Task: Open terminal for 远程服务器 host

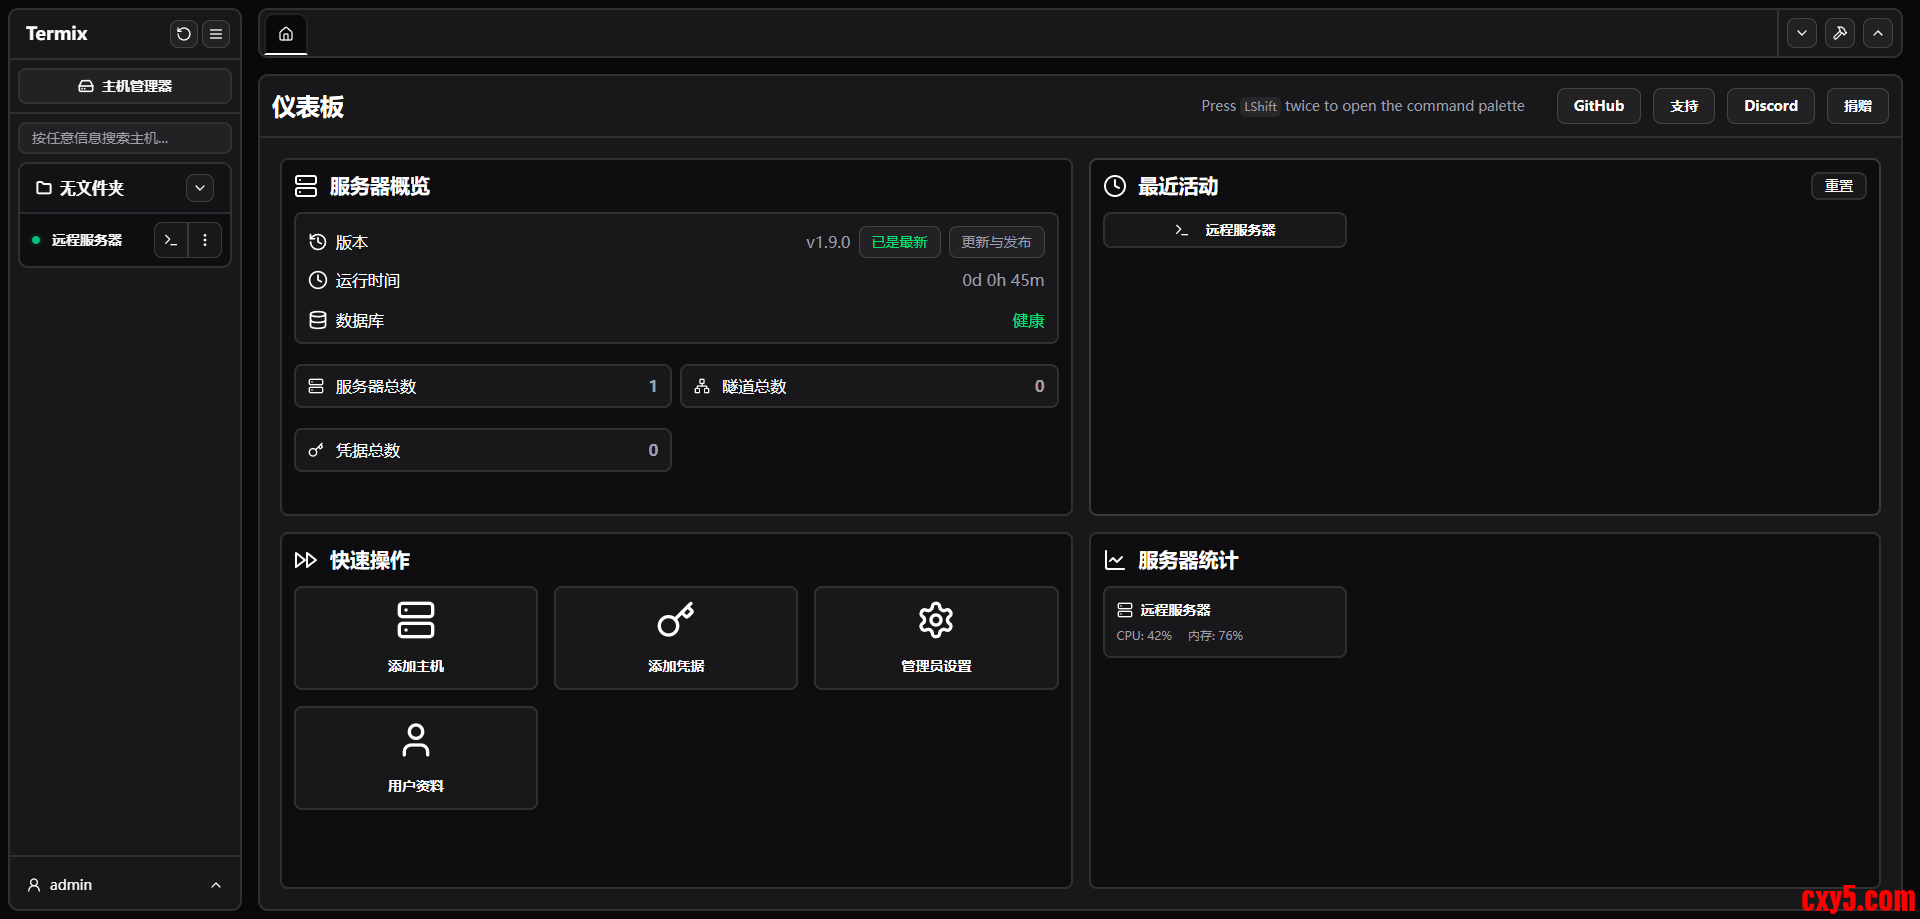Action: pos(171,240)
